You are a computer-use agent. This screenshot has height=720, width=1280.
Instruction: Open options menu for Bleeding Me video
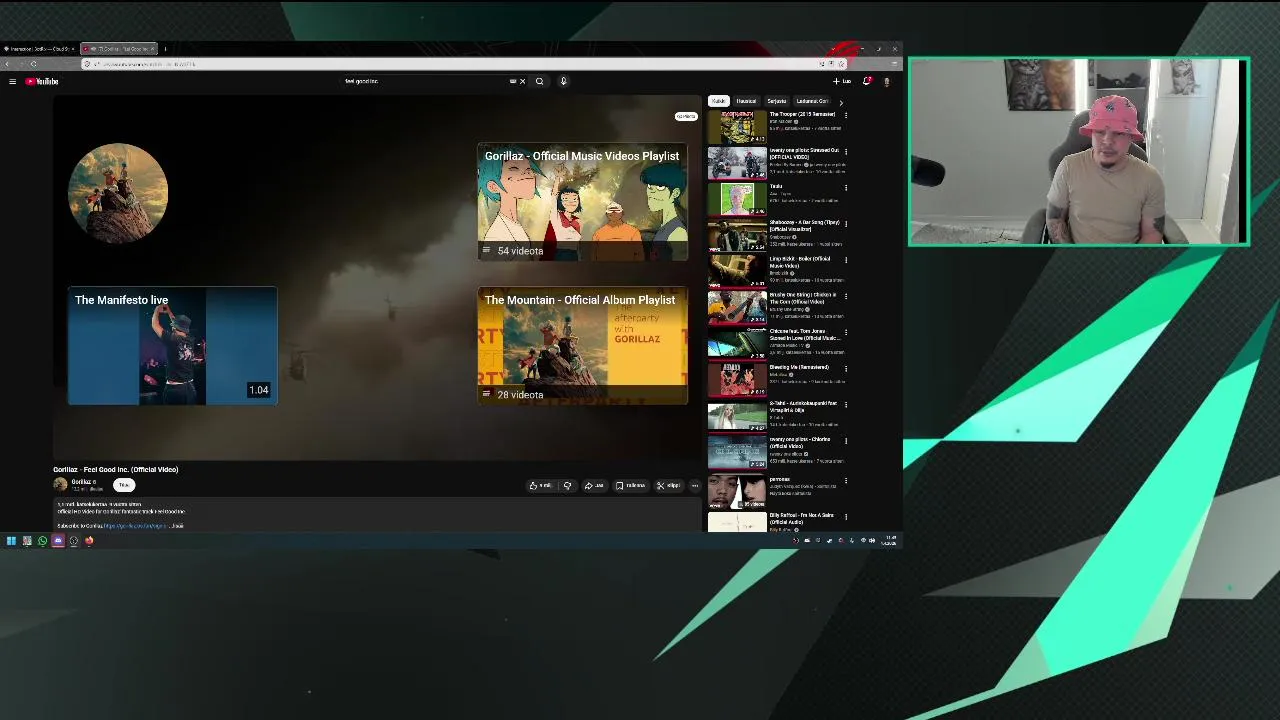tap(846, 367)
